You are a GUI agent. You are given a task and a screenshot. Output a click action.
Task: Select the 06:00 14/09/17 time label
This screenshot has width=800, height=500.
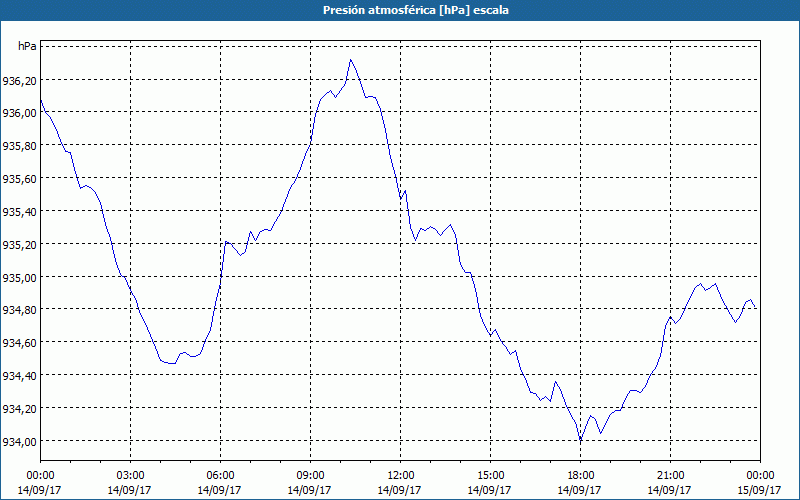220,483
